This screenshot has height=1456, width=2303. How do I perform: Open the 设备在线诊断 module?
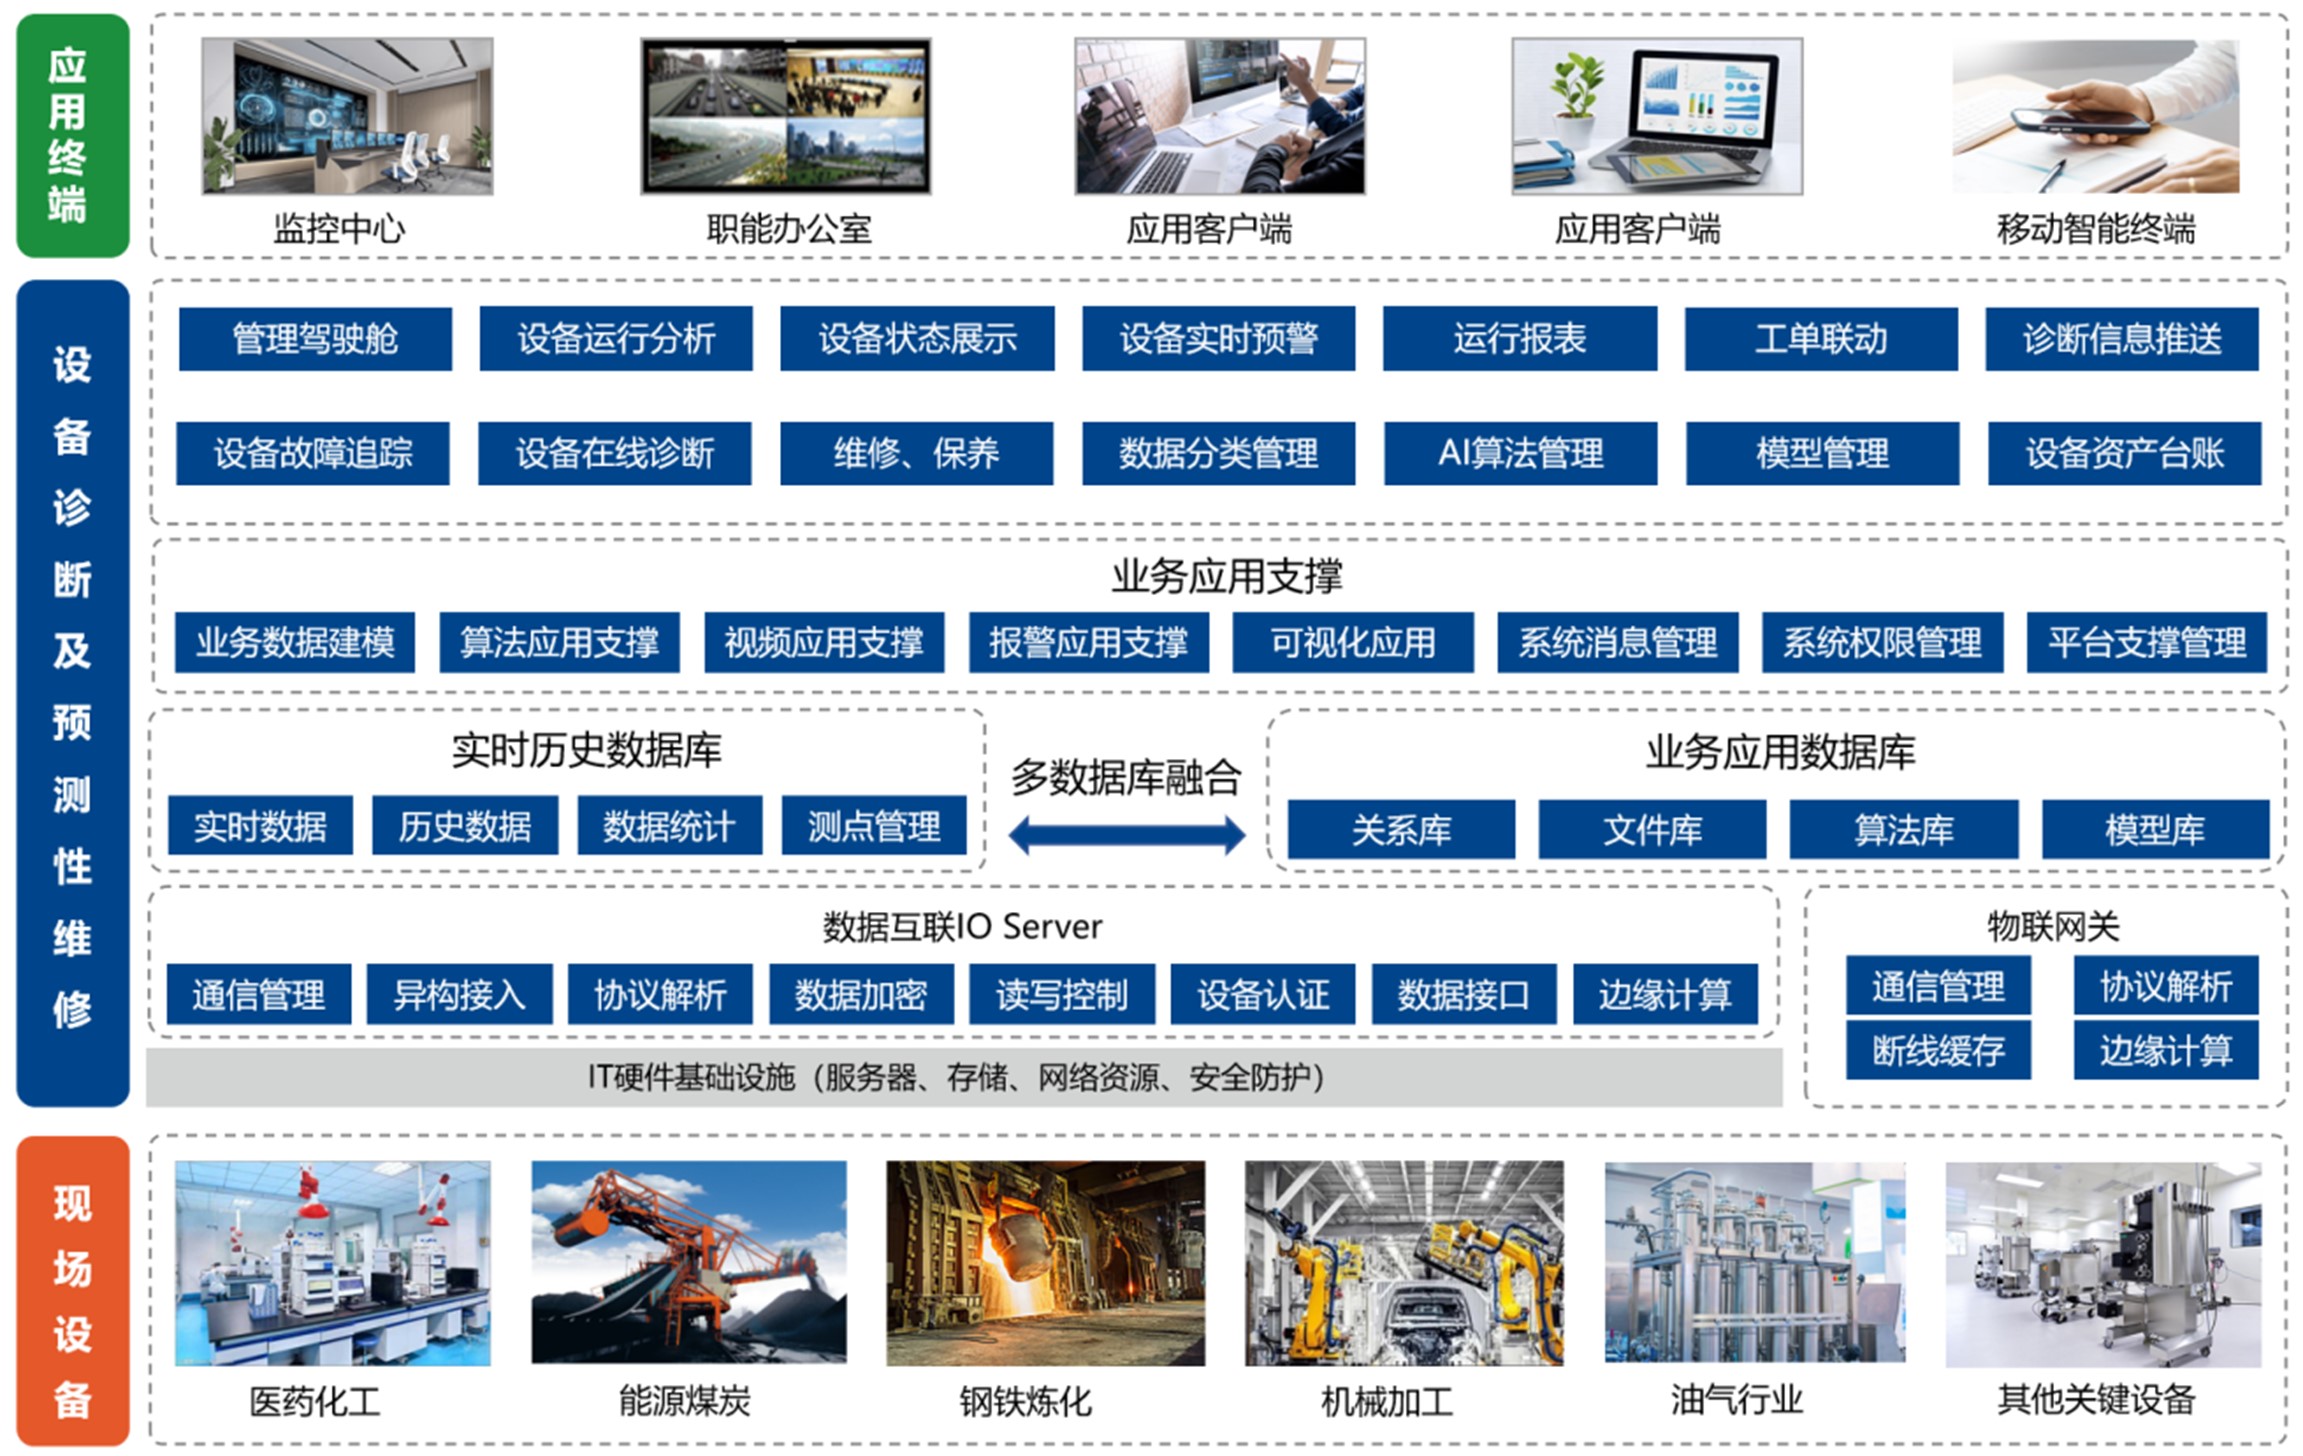click(x=617, y=455)
